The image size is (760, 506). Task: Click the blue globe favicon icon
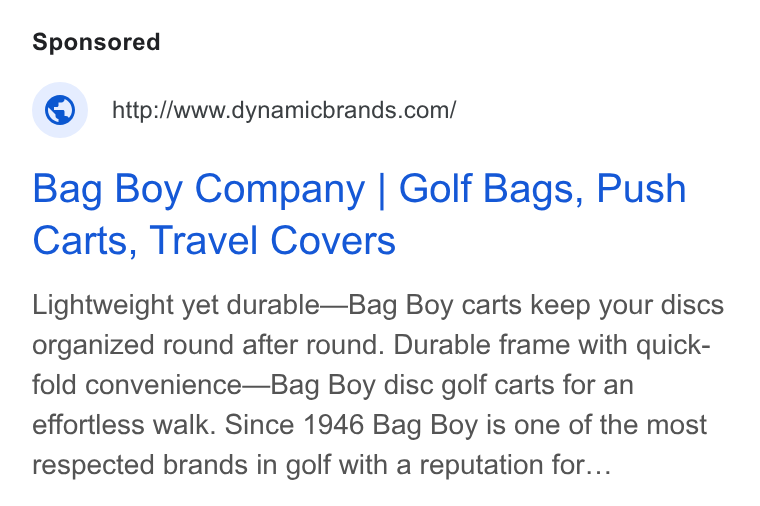60,110
